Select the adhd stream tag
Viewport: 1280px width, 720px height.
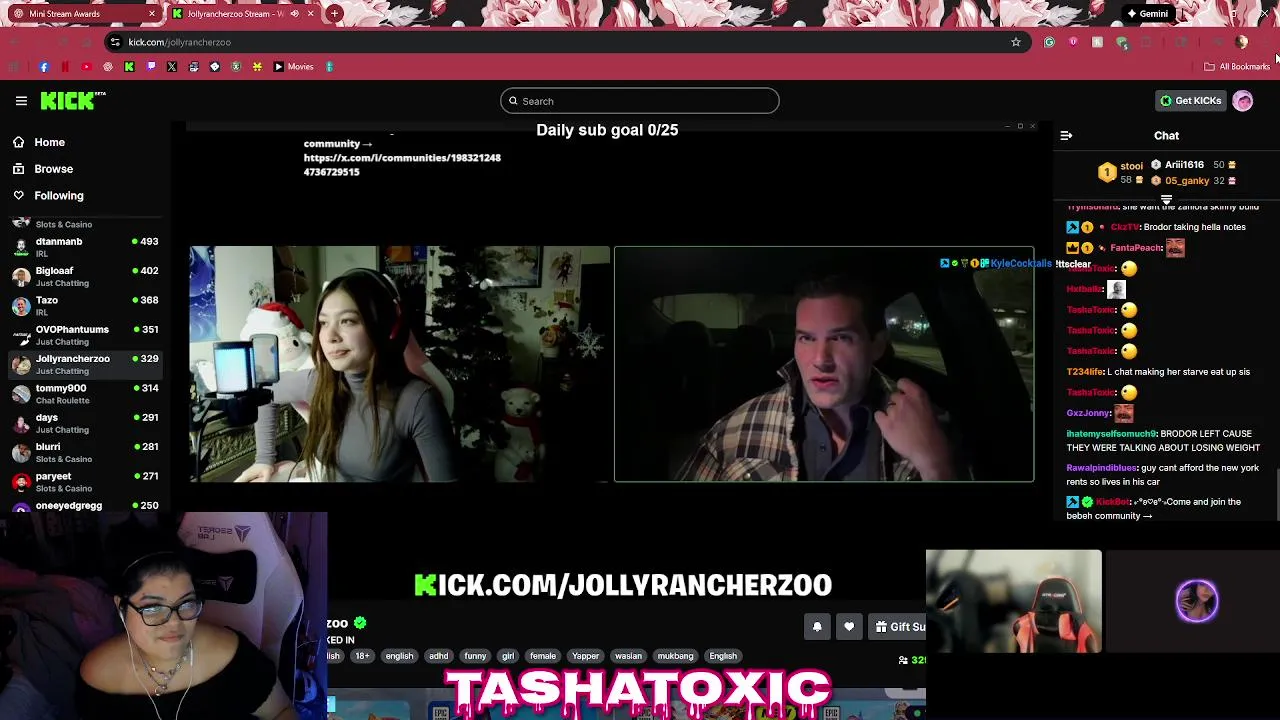[439, 656]
